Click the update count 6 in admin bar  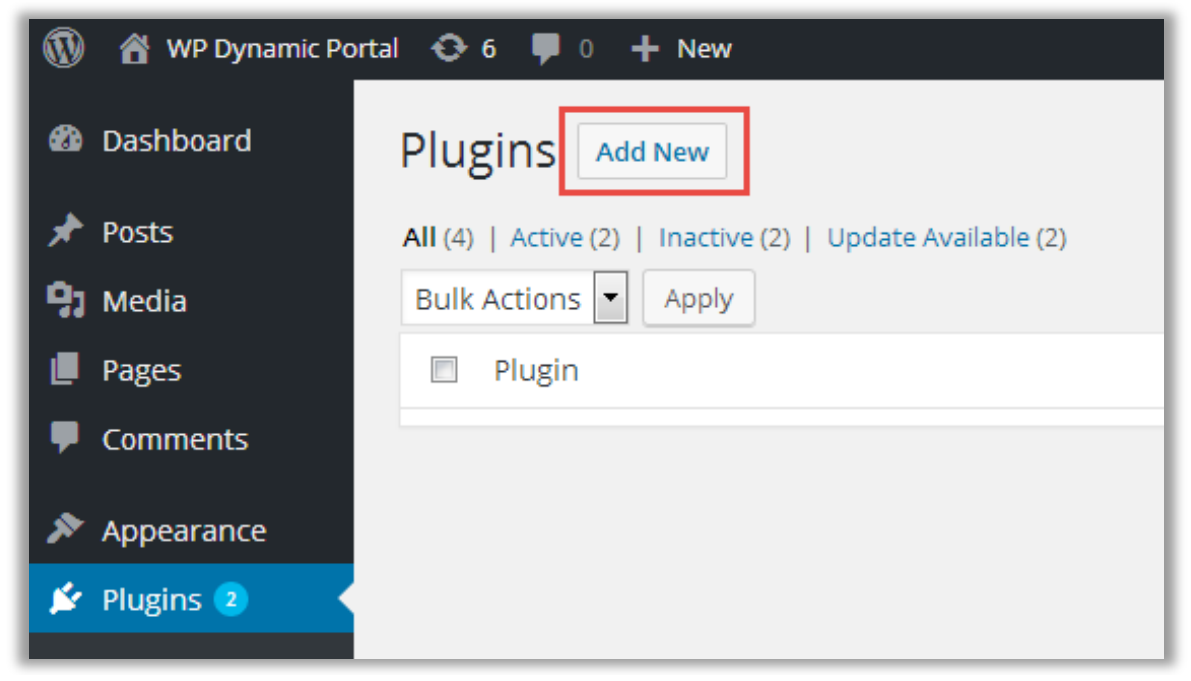coord(488,49)
